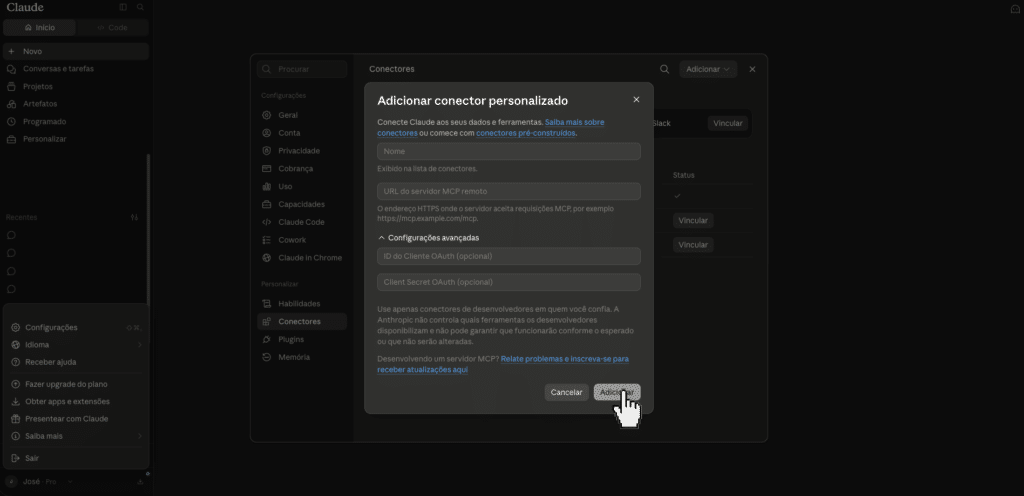
Task: Click the filter icon next to Recentes
Action: [x=135, y=217]
